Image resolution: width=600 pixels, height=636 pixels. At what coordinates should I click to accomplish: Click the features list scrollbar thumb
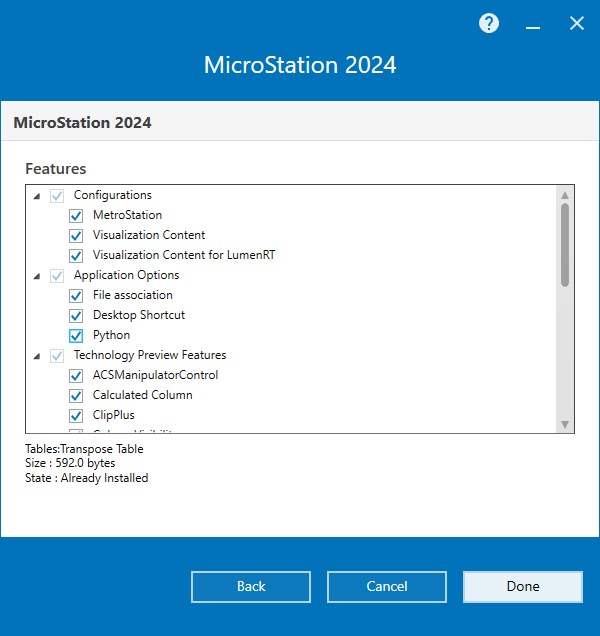[565, 245]
